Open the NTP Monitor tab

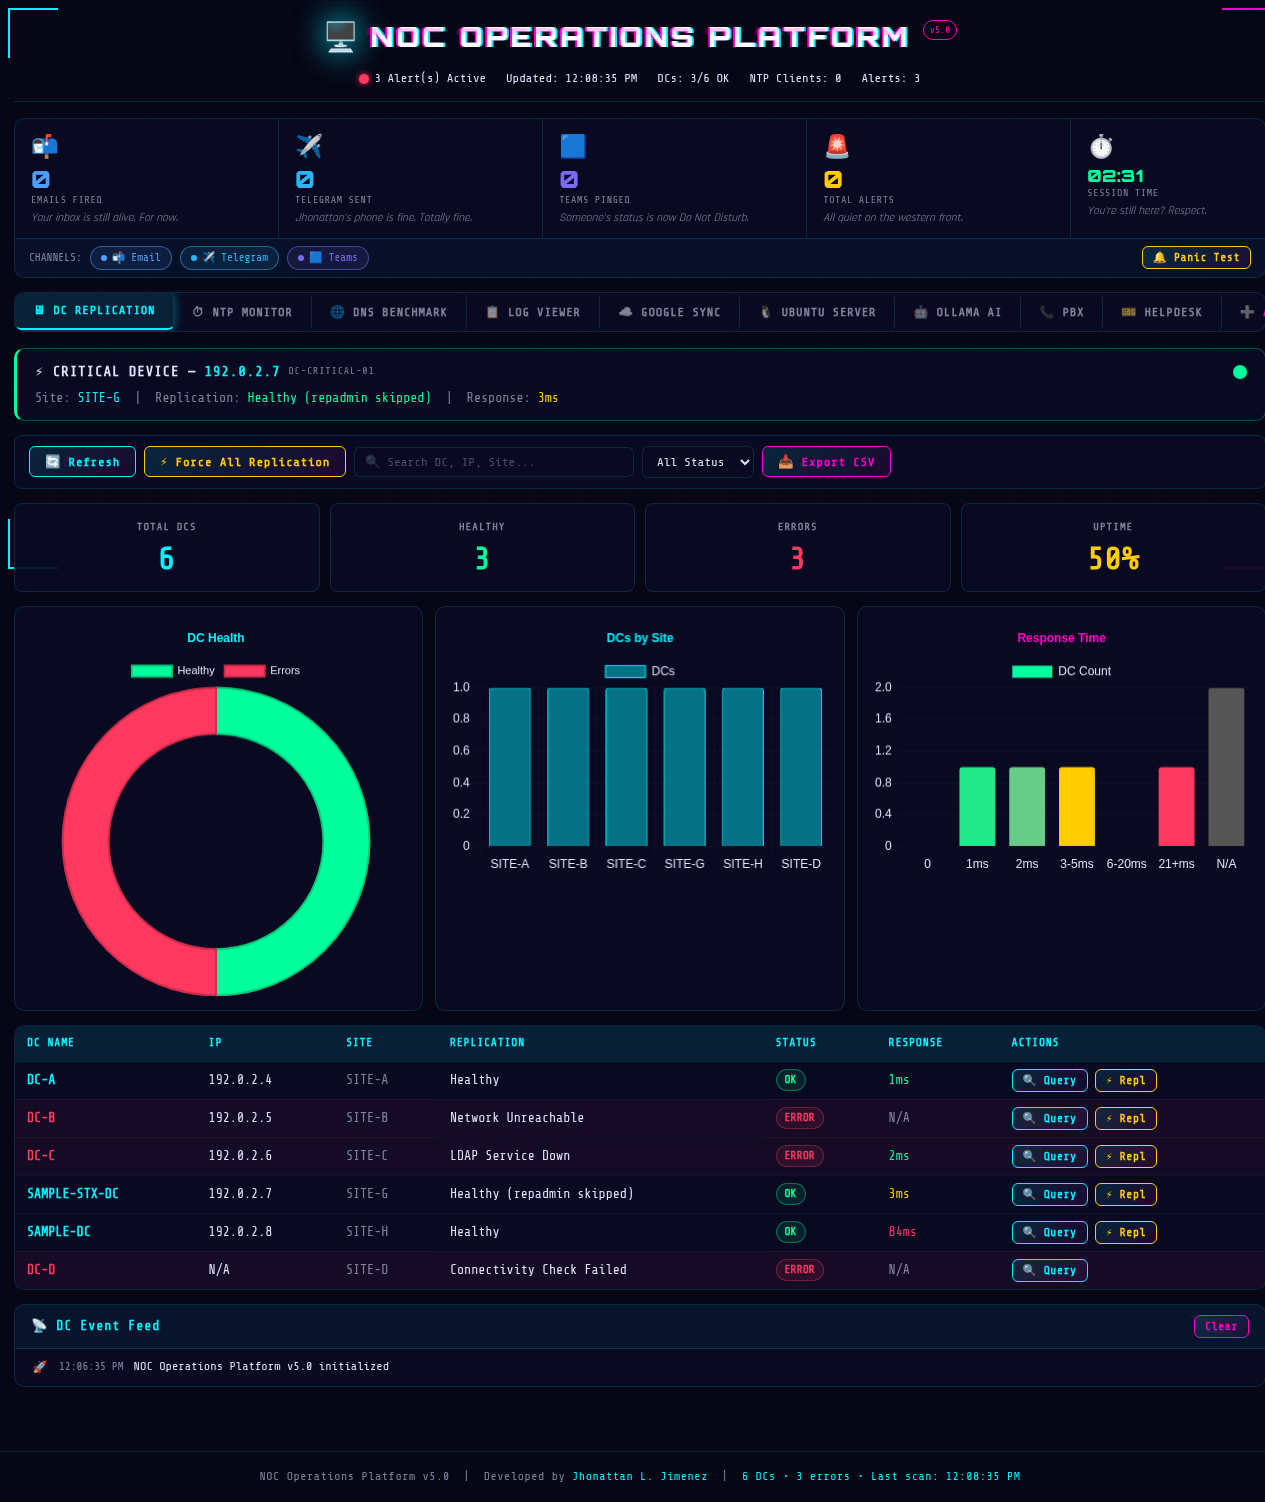[243, 312]
